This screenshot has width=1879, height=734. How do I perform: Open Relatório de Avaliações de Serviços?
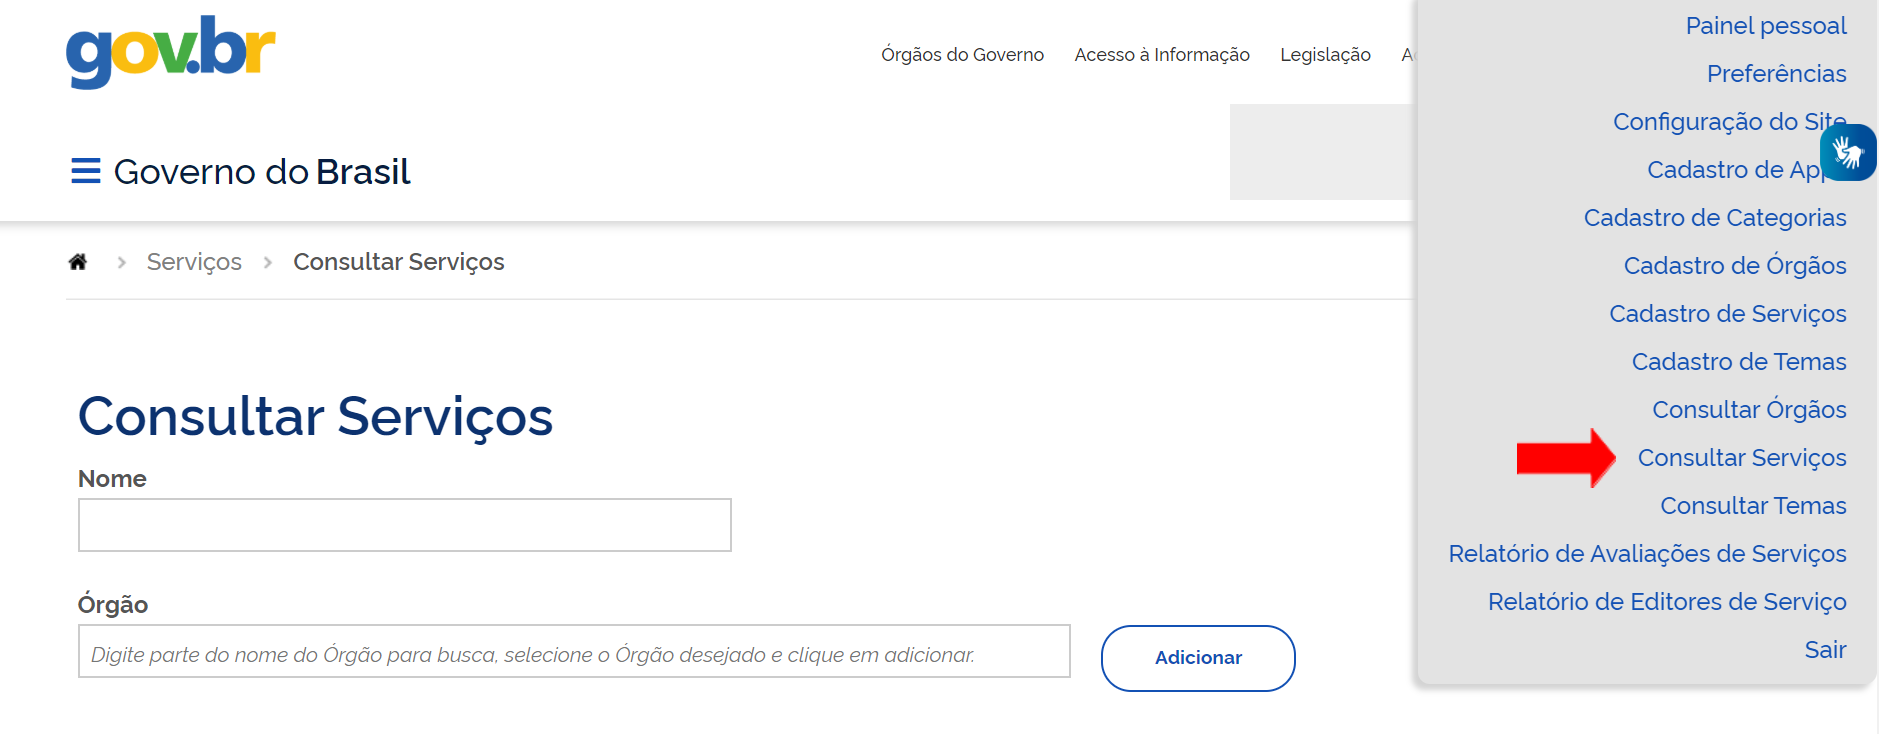click(x=1646, y=554)
